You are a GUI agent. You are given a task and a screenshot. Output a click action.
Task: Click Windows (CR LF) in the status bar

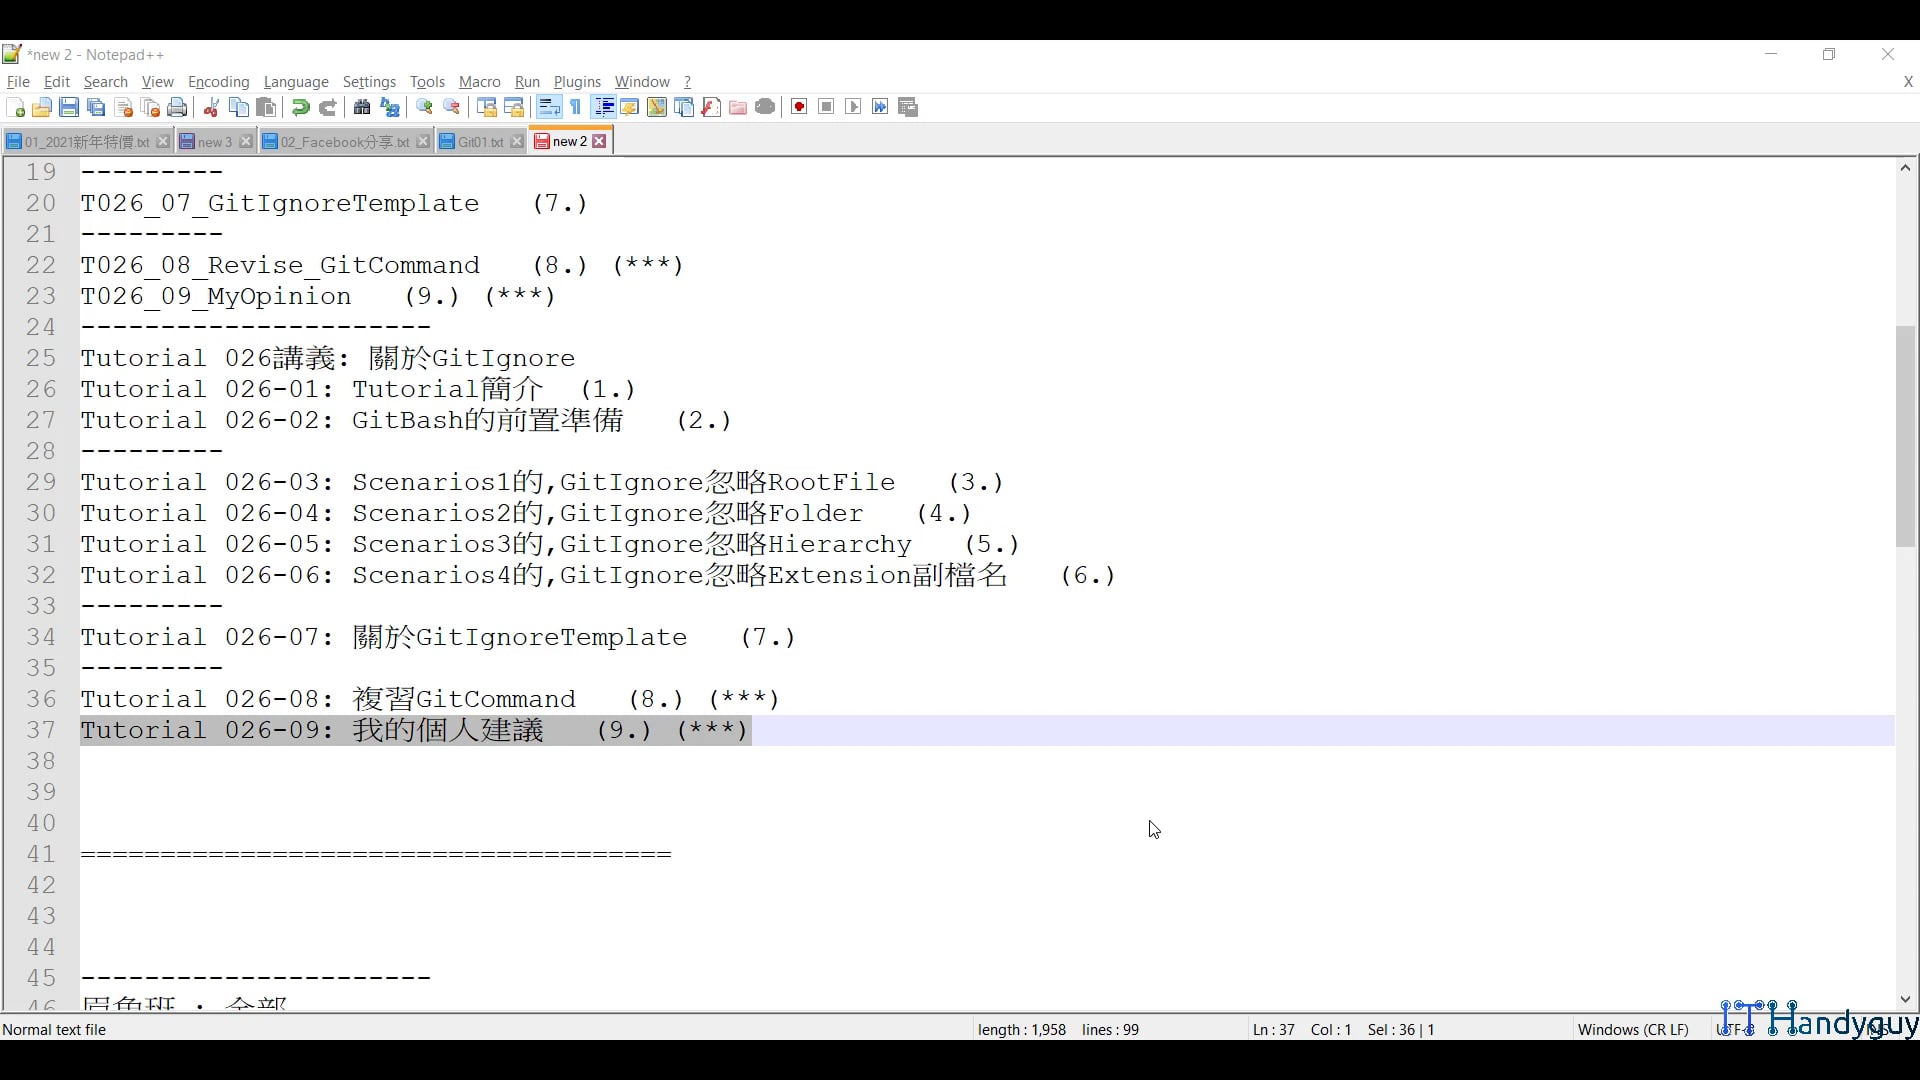[1632, 1029]
